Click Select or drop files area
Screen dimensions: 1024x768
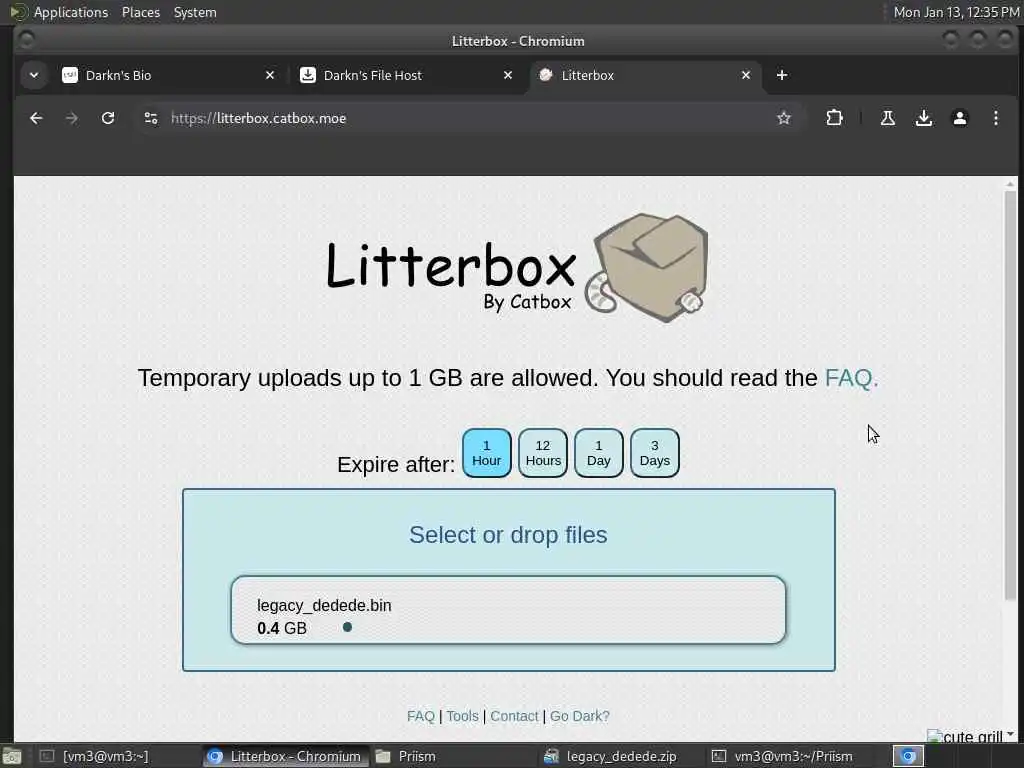point(508,535)
